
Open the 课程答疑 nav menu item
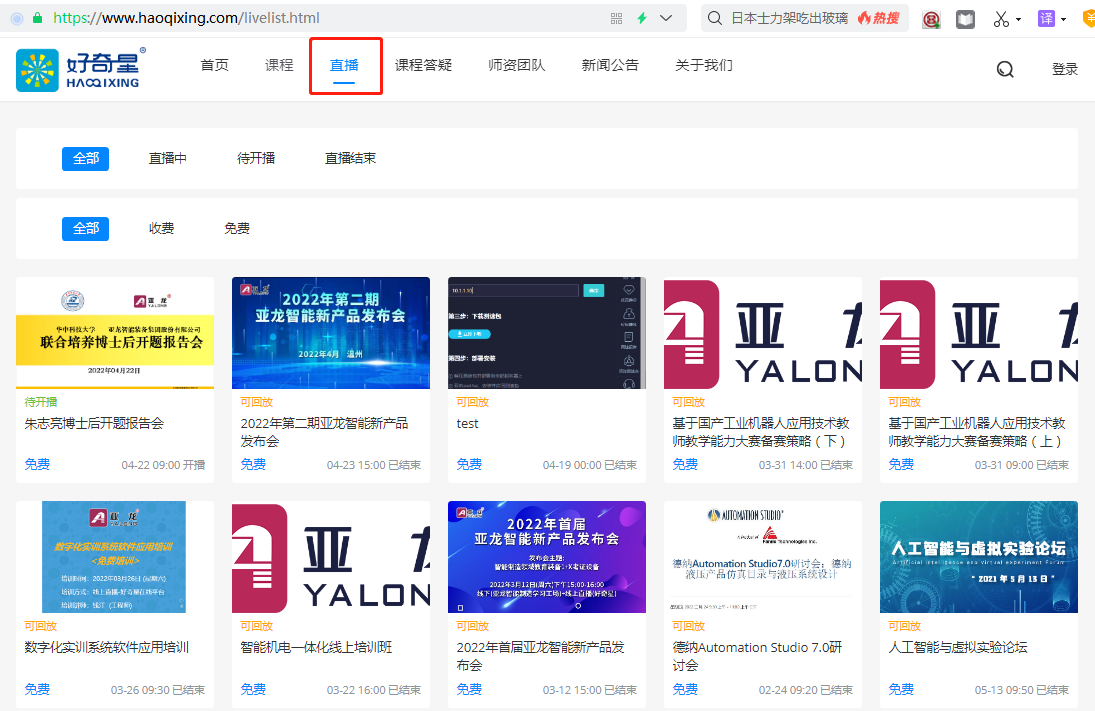[x=423, y=65]
